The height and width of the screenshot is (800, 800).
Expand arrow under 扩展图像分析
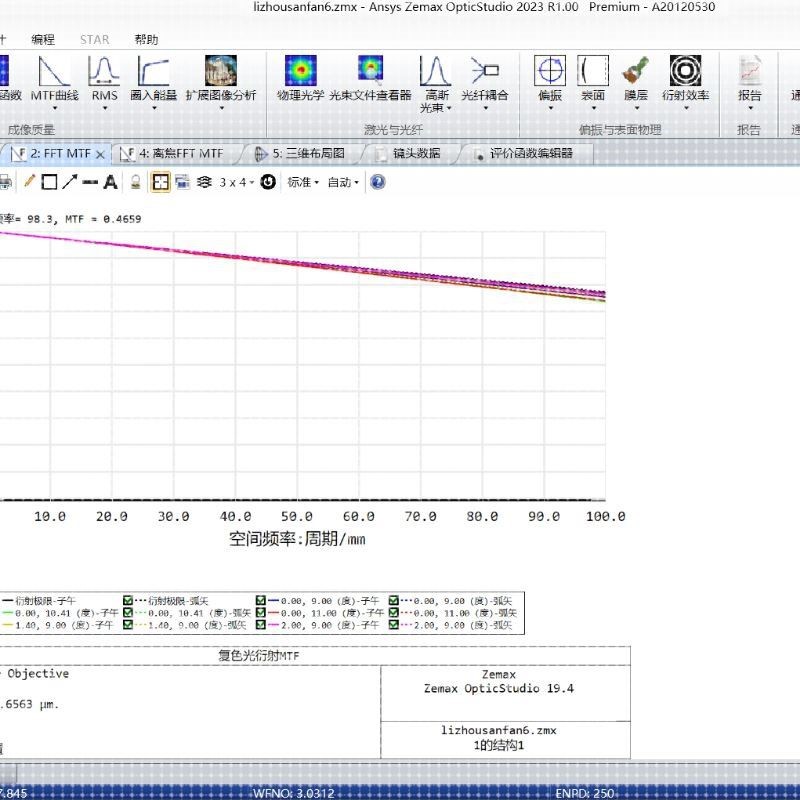pos(221,108)
